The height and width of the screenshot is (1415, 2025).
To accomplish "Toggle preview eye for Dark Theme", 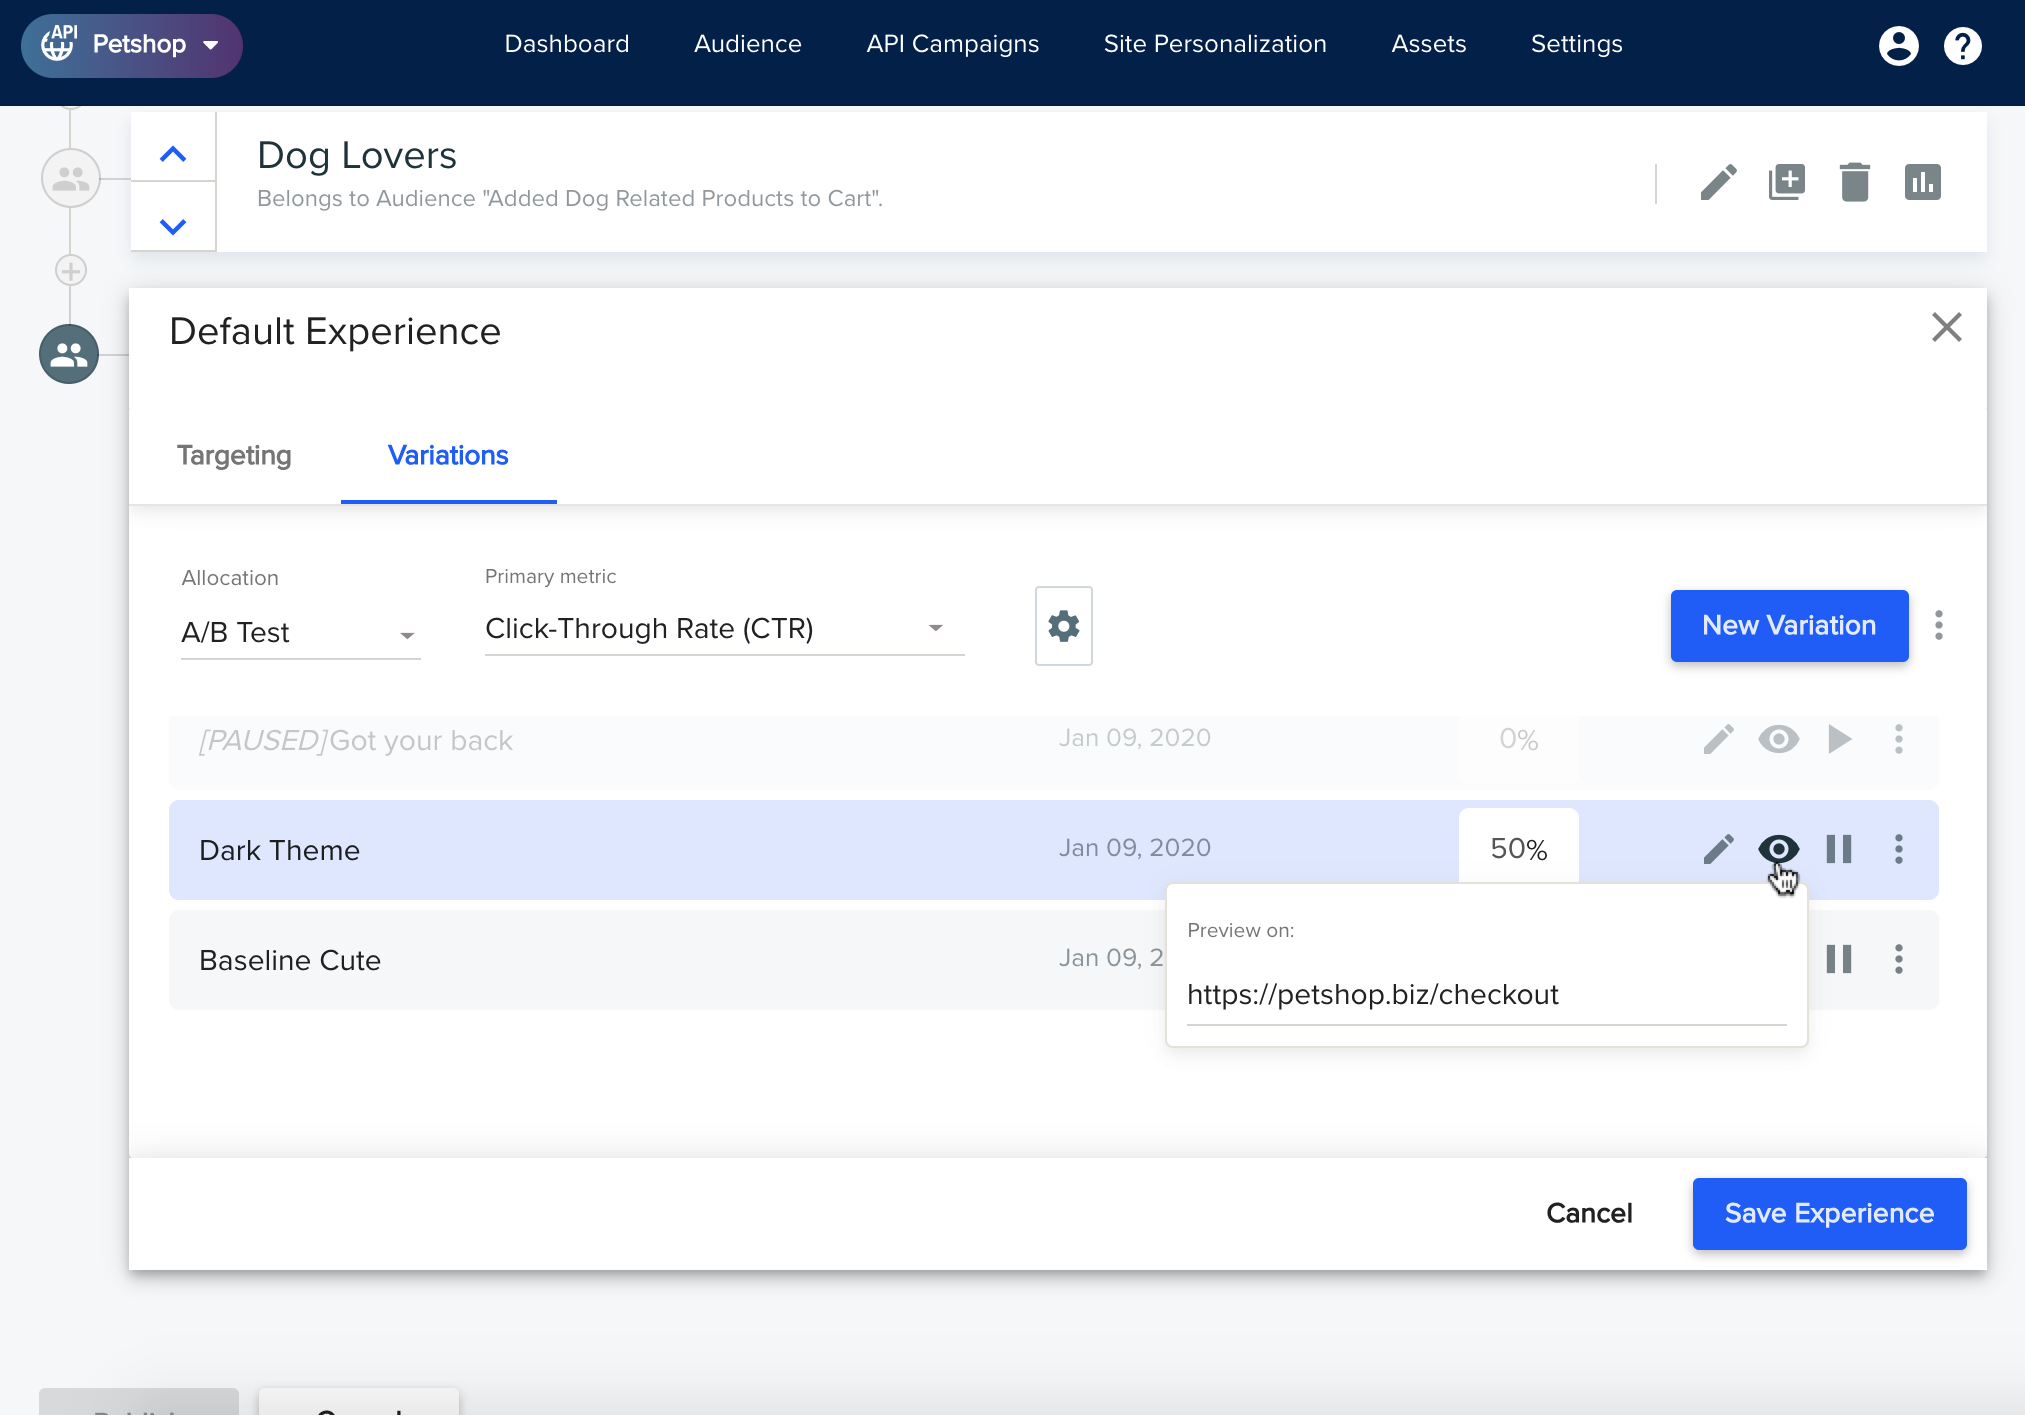I will [1778, 849].
